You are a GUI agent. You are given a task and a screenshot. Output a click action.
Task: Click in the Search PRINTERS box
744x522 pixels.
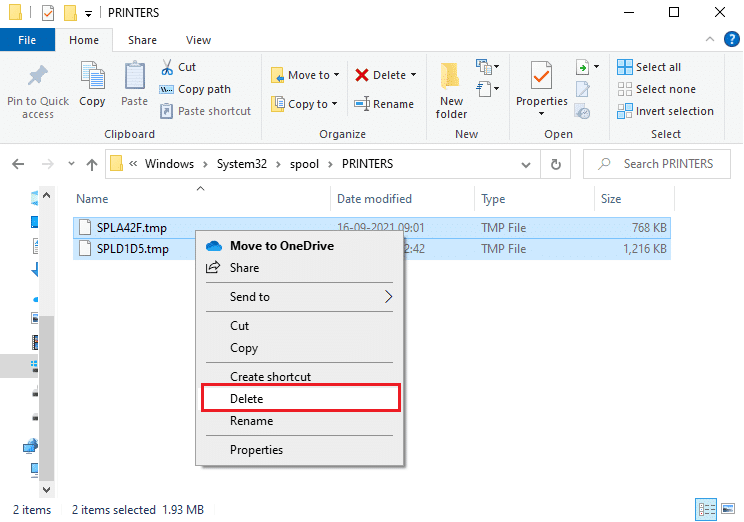(657, 164)
